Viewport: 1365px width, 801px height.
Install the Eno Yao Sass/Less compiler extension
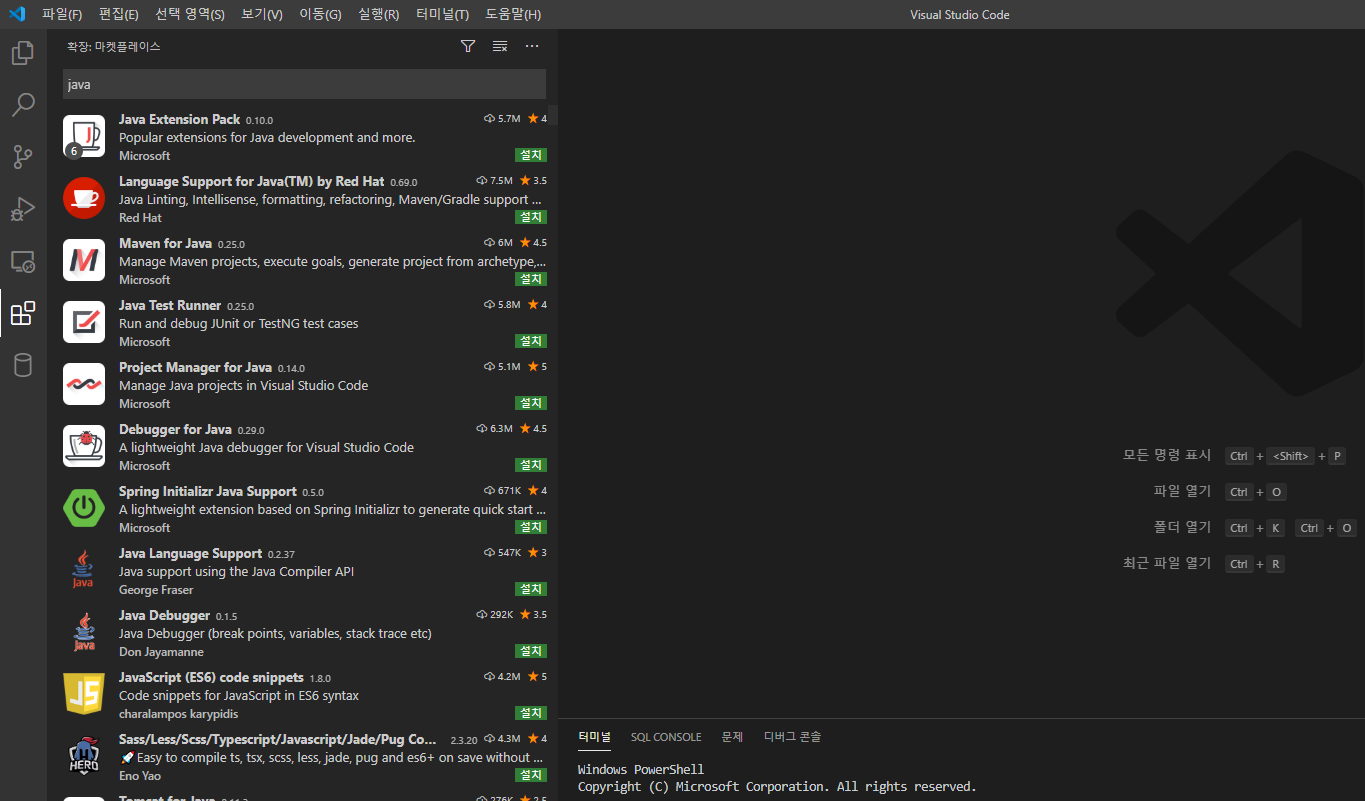click(x=531, y=775)
